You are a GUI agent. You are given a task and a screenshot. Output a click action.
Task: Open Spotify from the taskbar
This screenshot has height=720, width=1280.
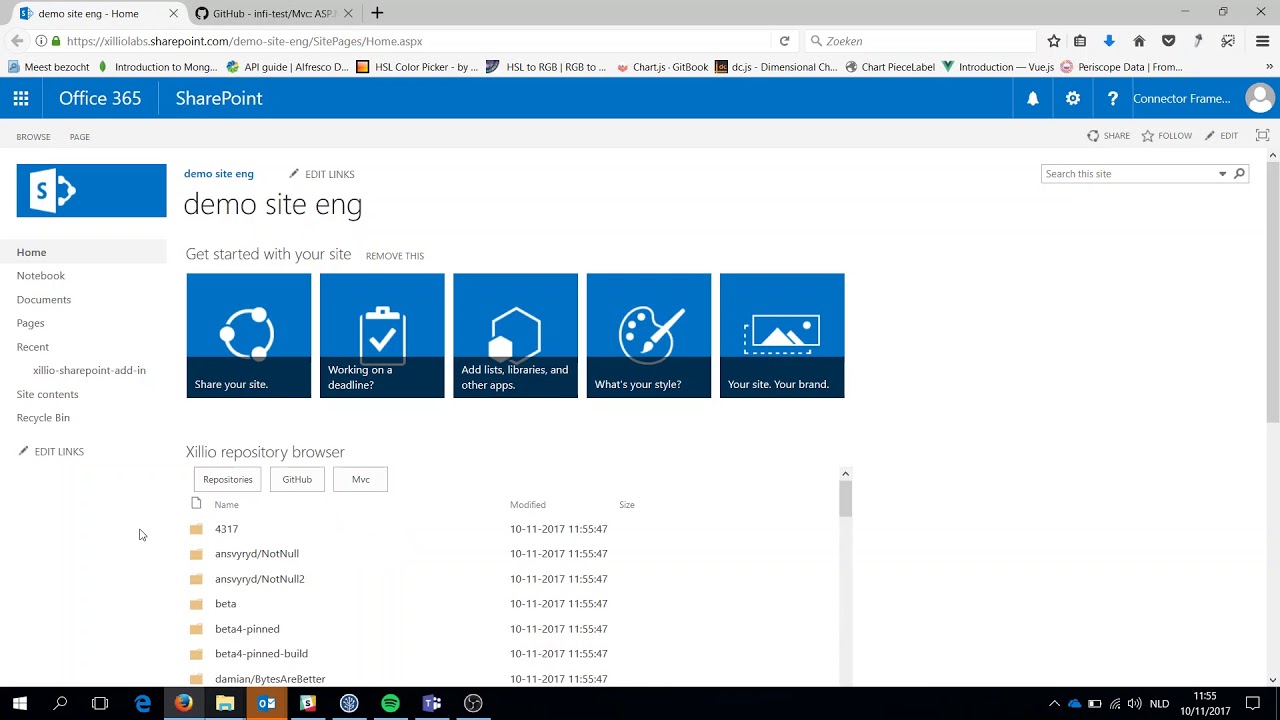coord(390,703)
